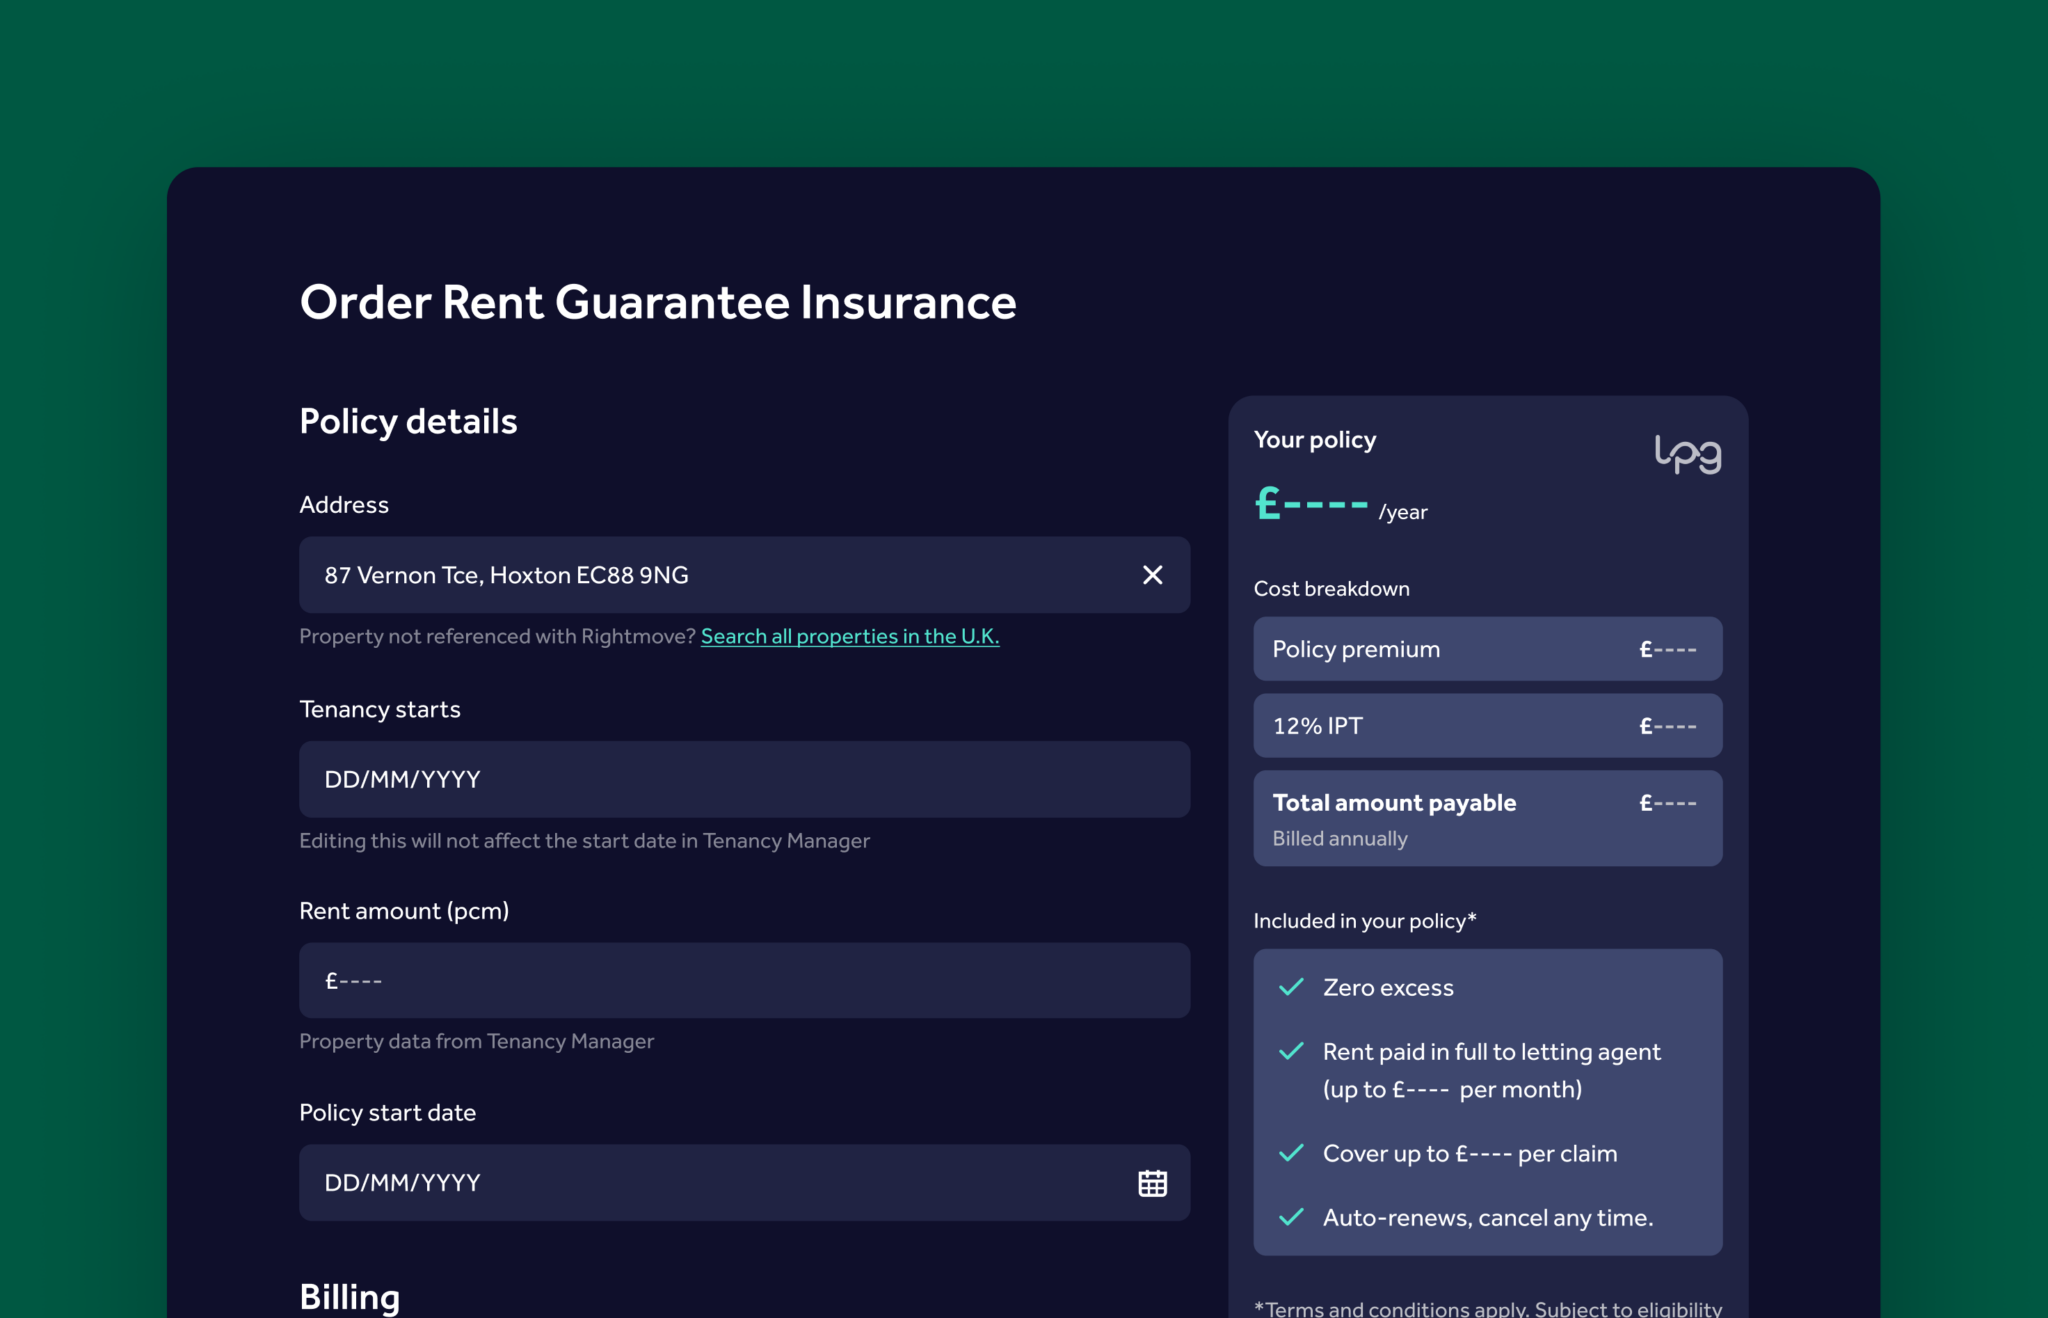Click the checkmark next to Cover up to per claim
Image resolution: width=2048 pixels, height=1318 pixels.
(1289, 1152)
